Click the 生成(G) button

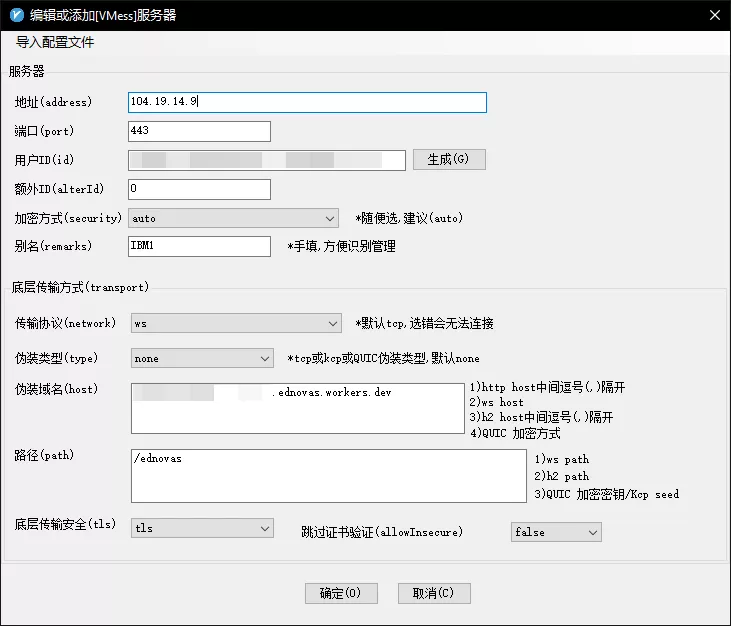point(449,159)
